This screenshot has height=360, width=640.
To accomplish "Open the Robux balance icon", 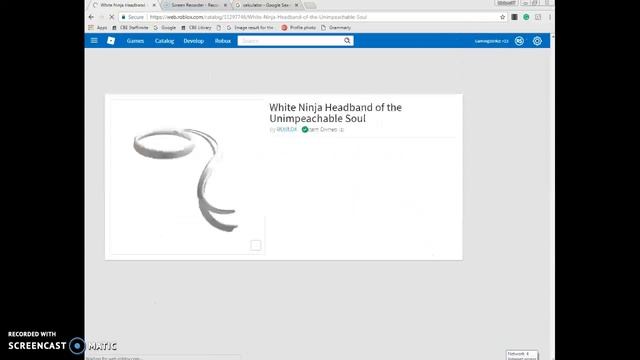I will (x=519, y=41).
